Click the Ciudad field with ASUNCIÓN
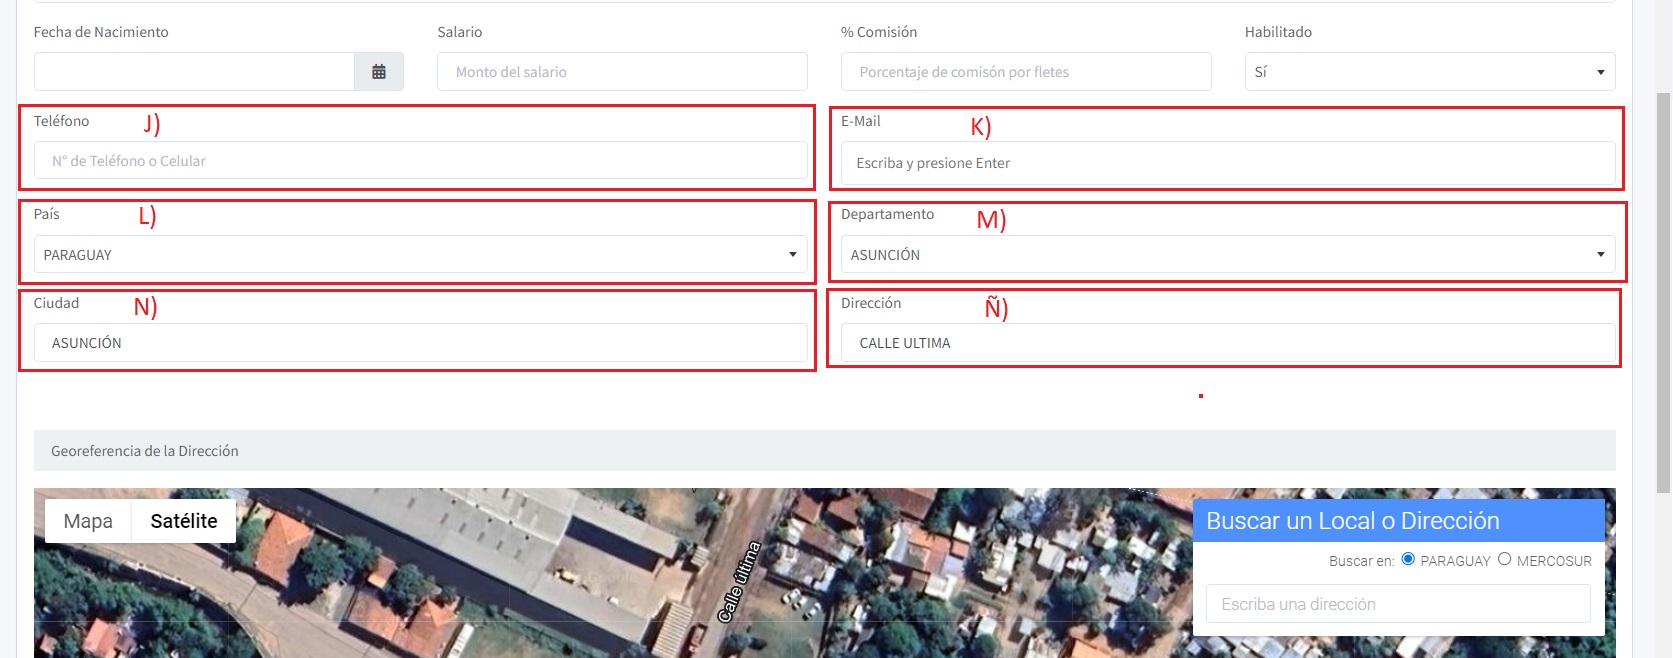1673x658 pixels. click(x=420, y=343)
